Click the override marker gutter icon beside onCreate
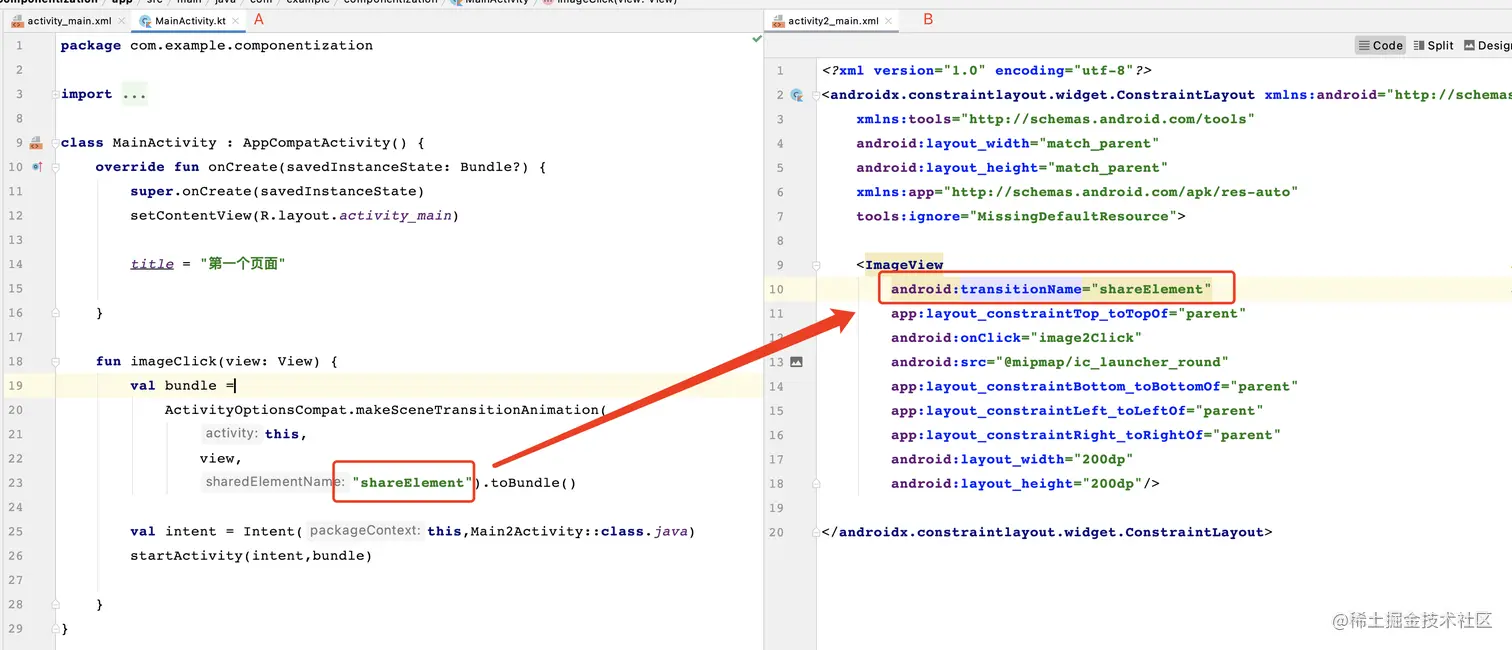1512x650 pixels. [x=36, y=167]
